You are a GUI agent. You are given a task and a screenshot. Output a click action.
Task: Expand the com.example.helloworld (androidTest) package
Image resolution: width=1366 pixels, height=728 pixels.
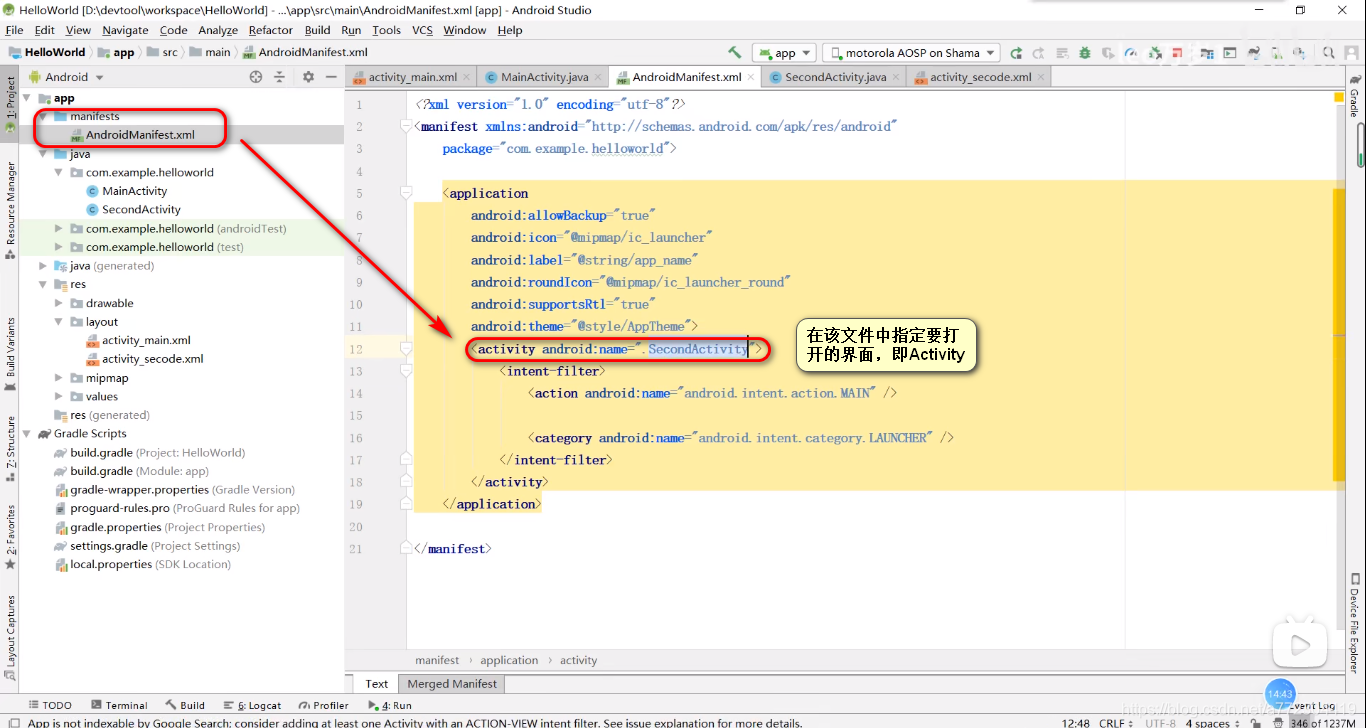coord(59,228)
